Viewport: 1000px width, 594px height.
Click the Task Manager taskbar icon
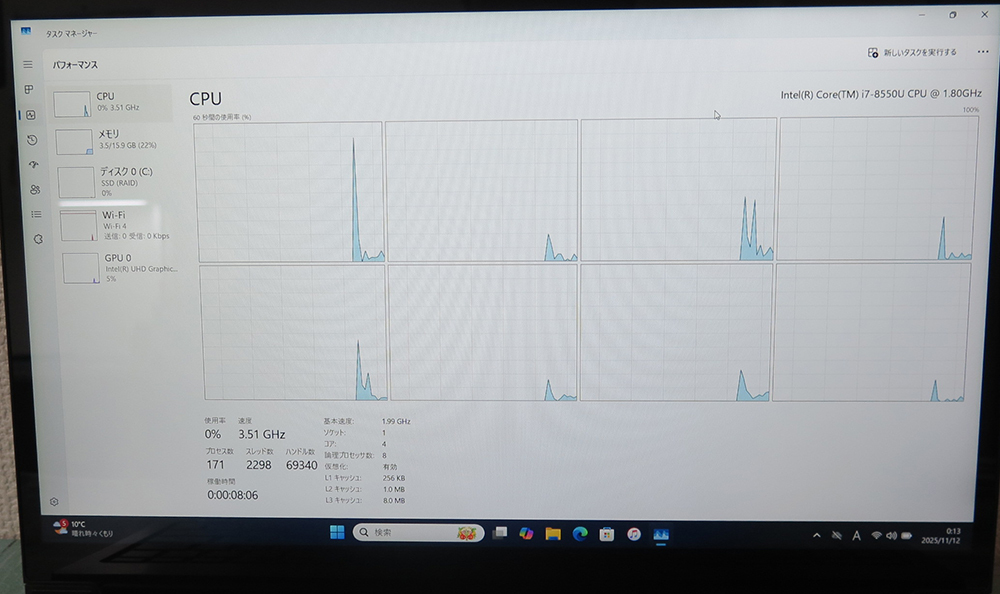661,535
